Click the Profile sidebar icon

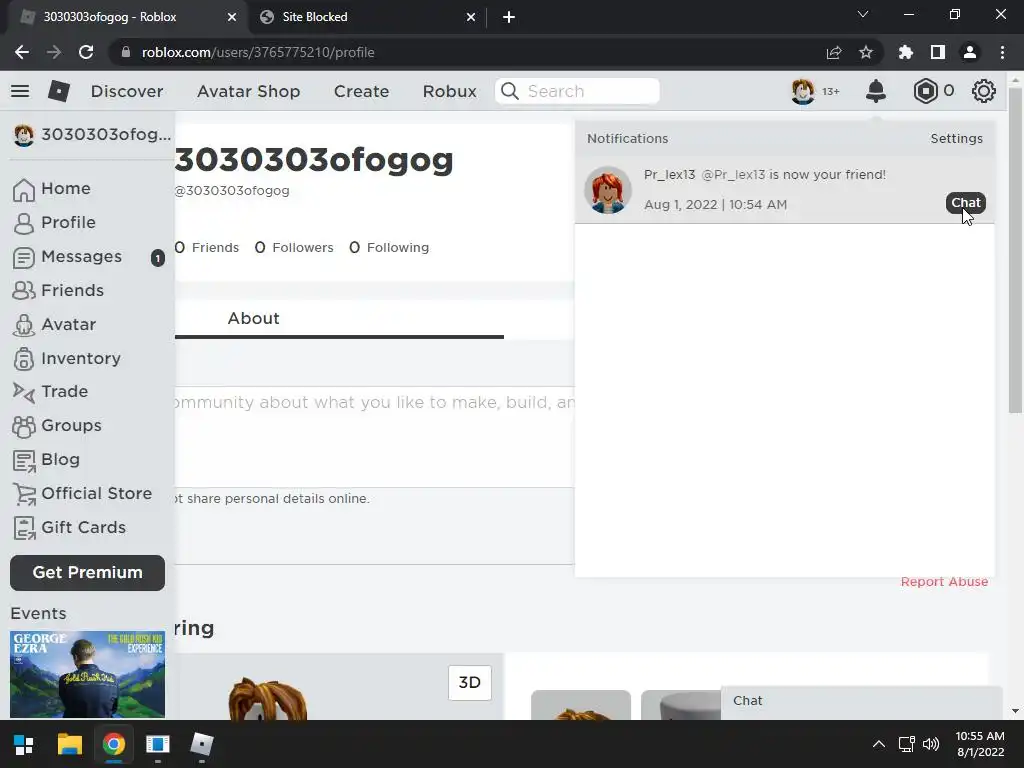[x=24, y=223]
